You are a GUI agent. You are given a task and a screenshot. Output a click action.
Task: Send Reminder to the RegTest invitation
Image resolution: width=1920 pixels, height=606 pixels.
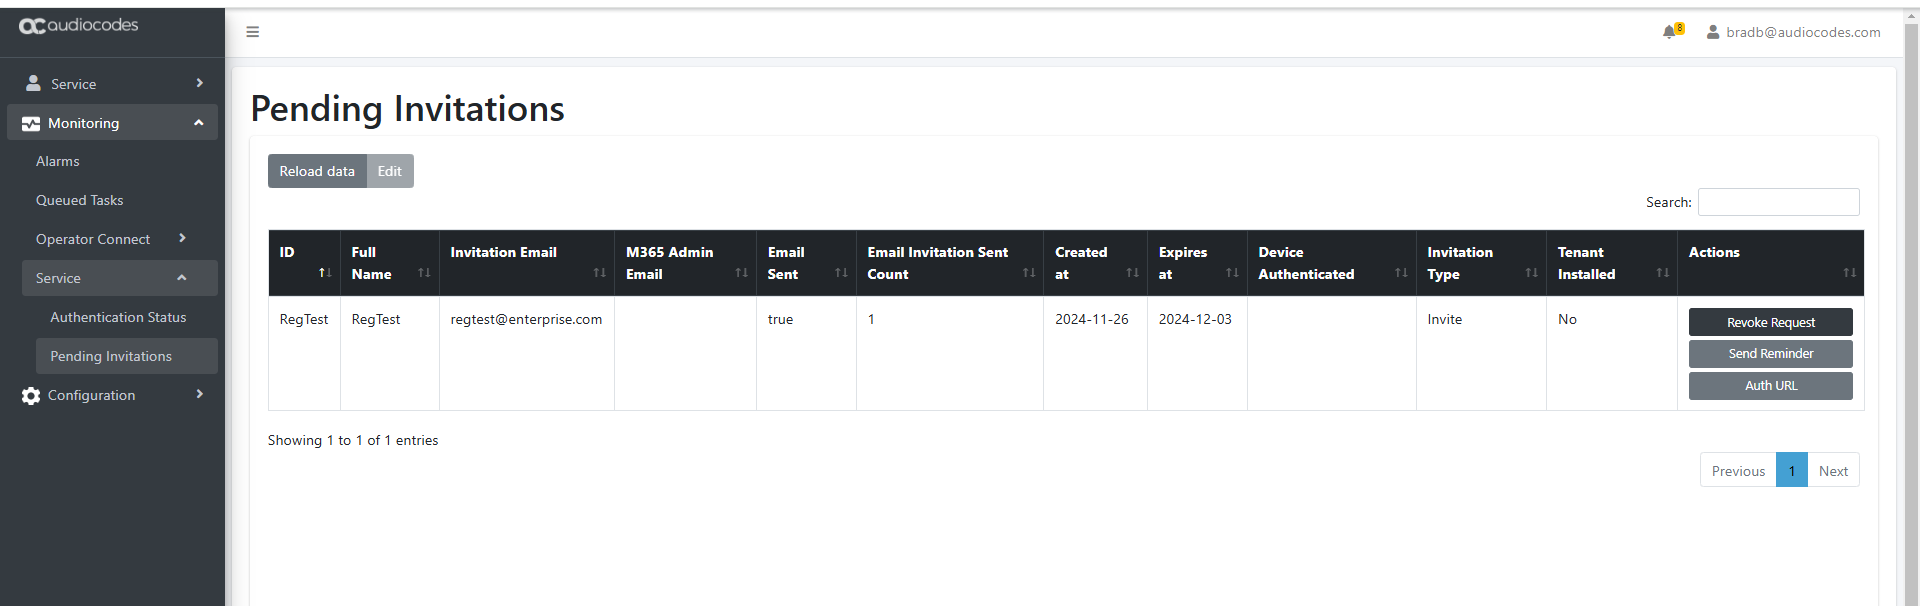coord(1770,354)
